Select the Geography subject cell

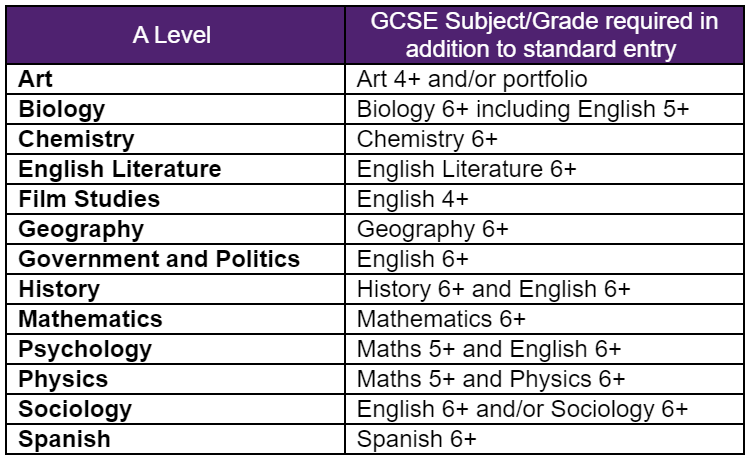click(81, 229)
